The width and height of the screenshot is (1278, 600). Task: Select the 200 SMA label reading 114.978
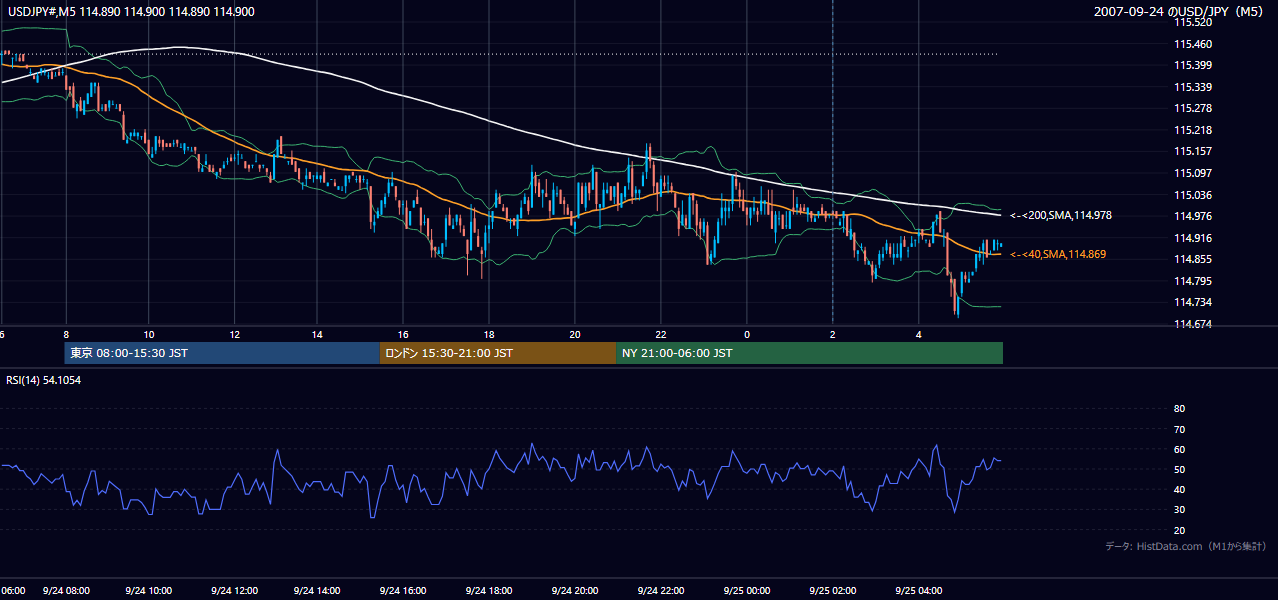click(1061, 215)
